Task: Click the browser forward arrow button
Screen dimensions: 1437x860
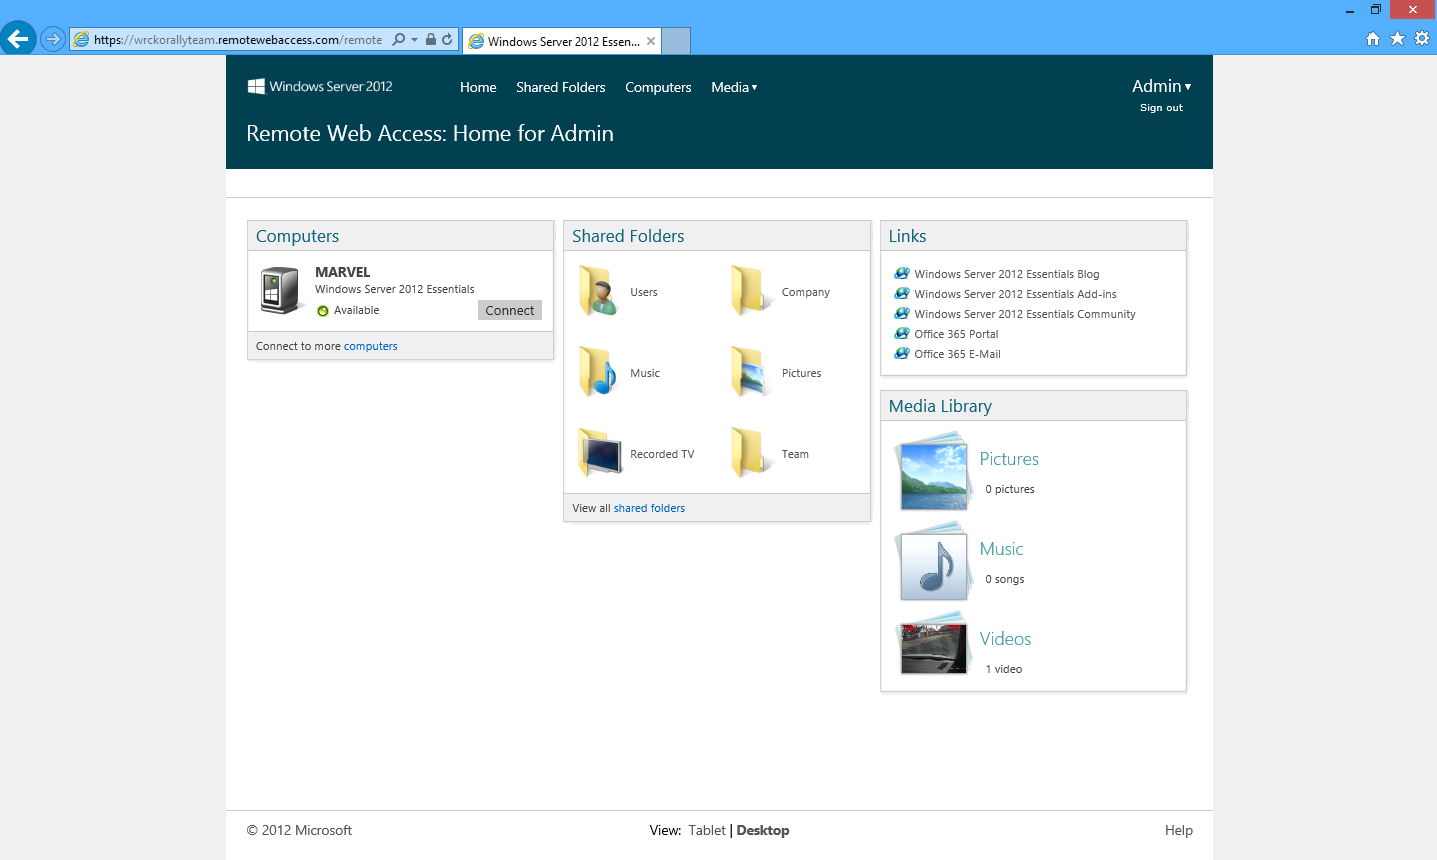Action: click(x=53, y=39)
